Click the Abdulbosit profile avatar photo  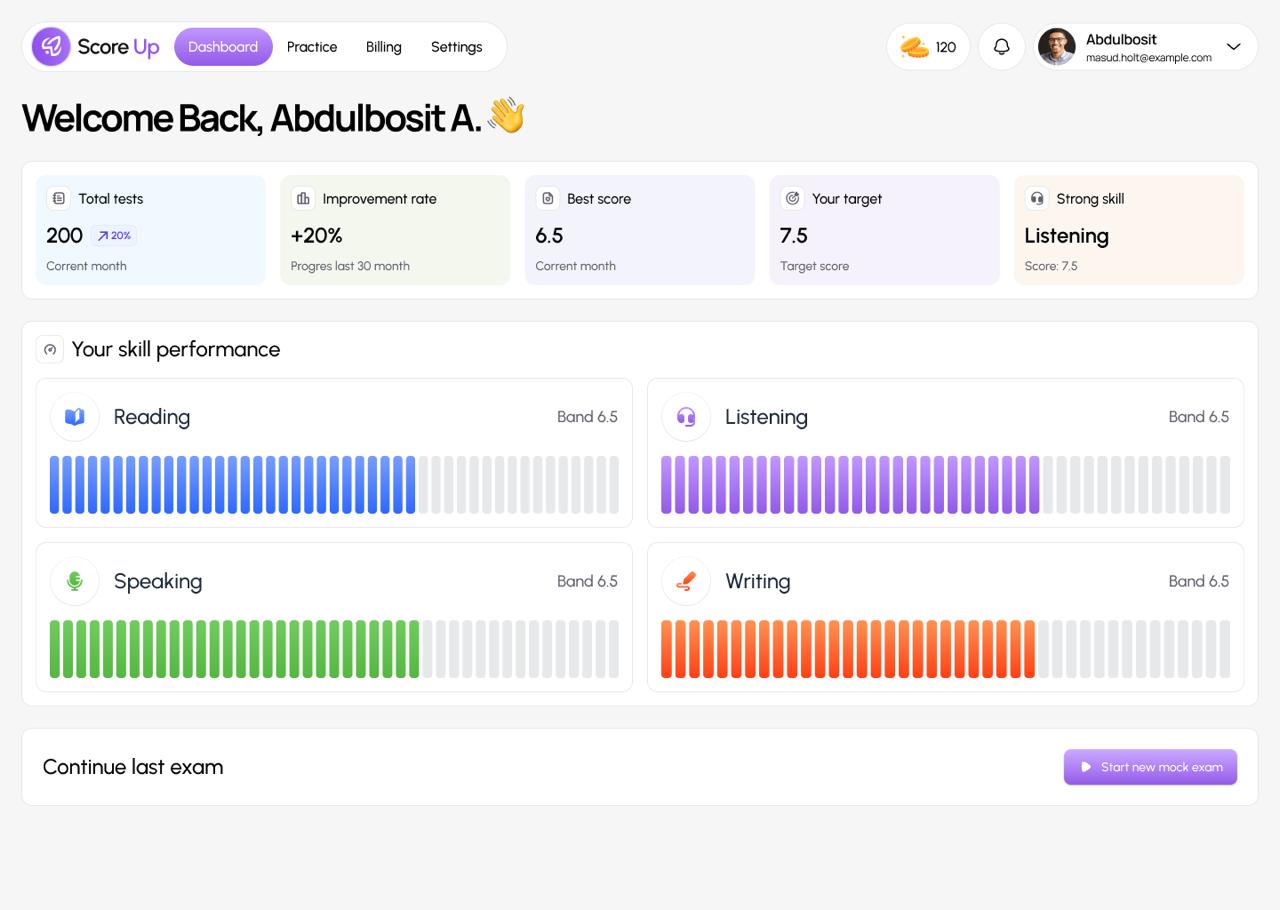[1057, 47]
